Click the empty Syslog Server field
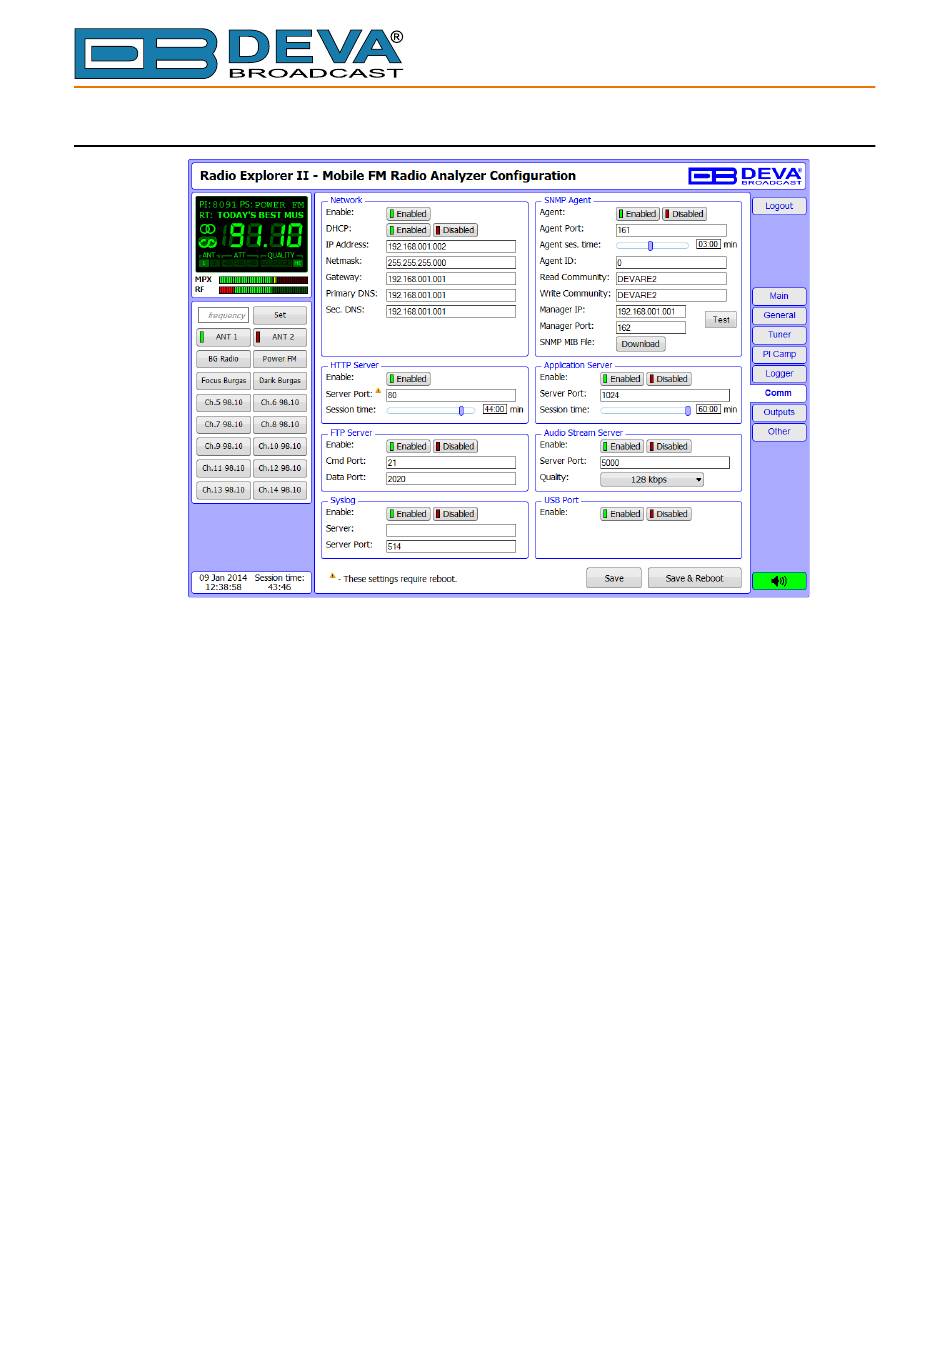Viewport: 950px width, 1360px height. (x=451, y=530)
